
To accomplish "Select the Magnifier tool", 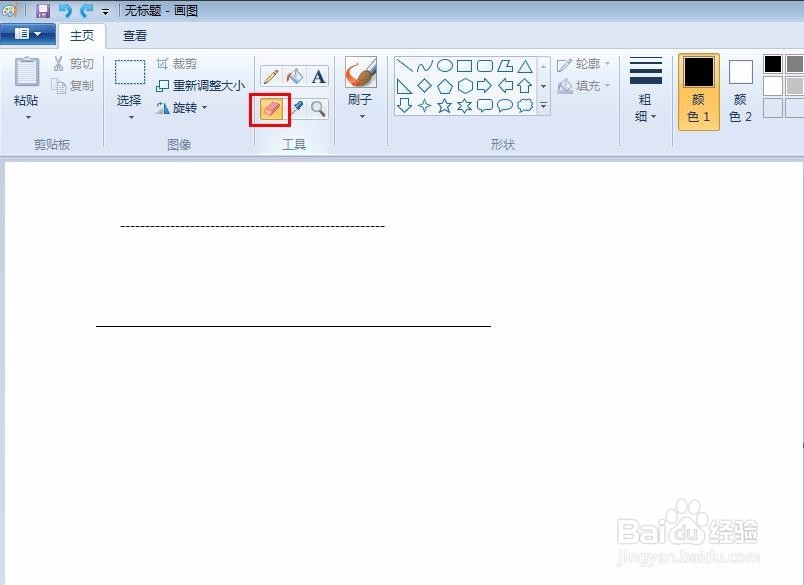I will pos(318,108).
